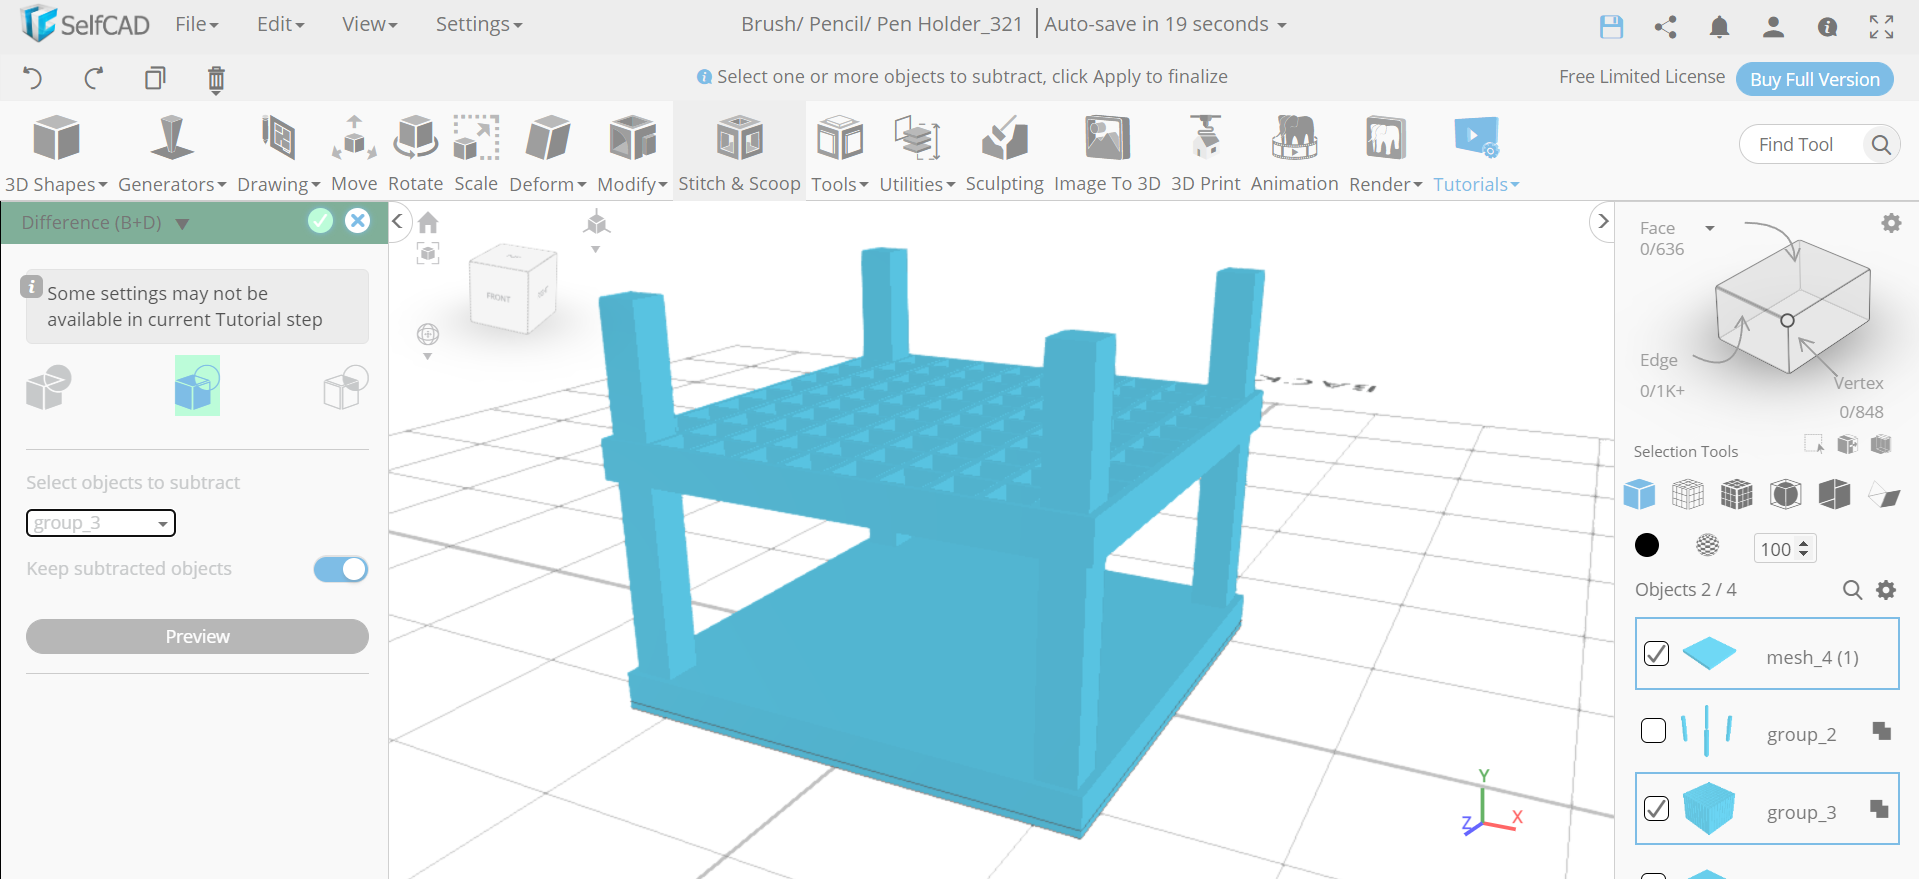The height and width of the screenshot is (879, 1919).
Task: Cancel Difference with X button
Action: click(x=357, y=221)
